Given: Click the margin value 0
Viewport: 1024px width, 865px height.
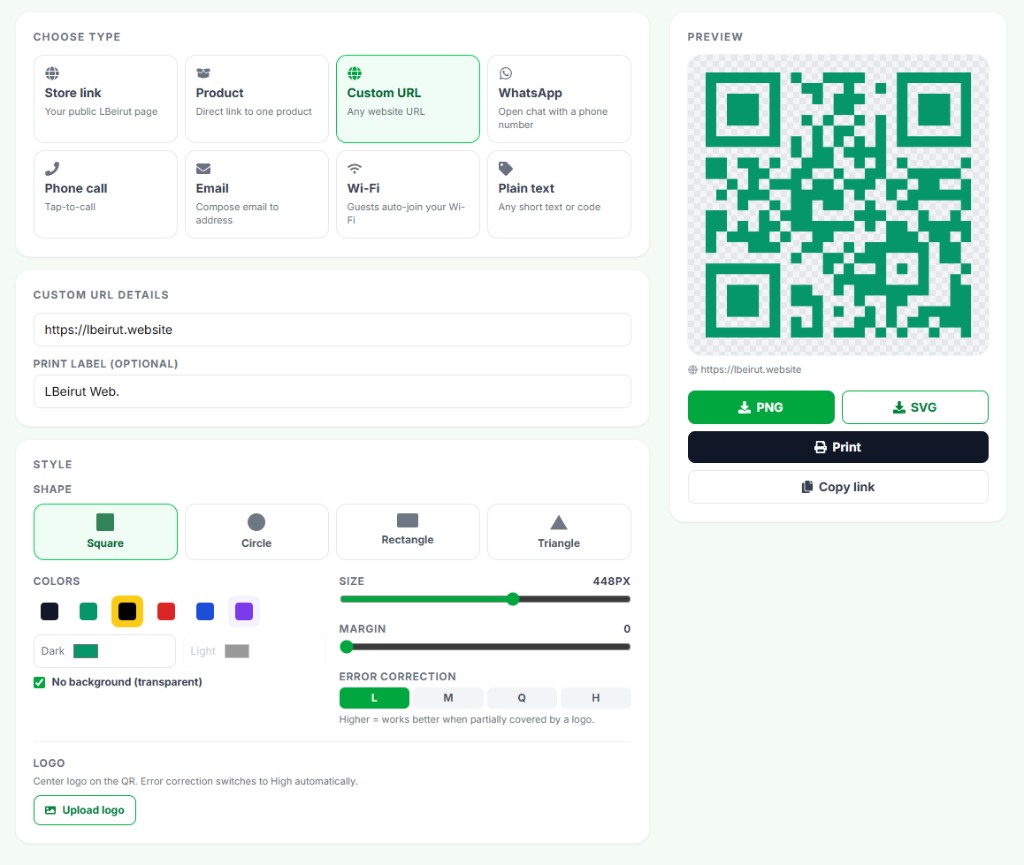Looking at the screenshot, I should 627,629.
